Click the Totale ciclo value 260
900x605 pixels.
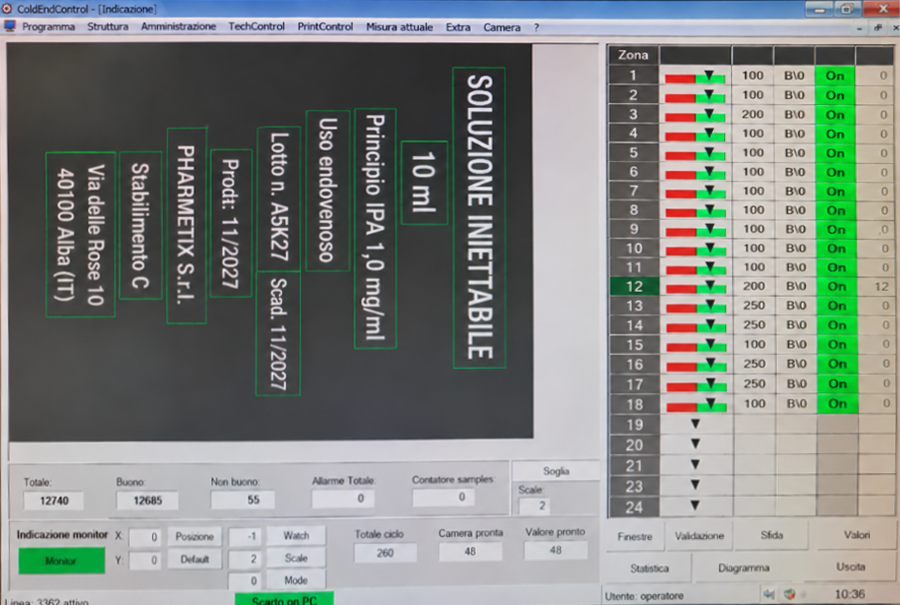pos(385,553)
